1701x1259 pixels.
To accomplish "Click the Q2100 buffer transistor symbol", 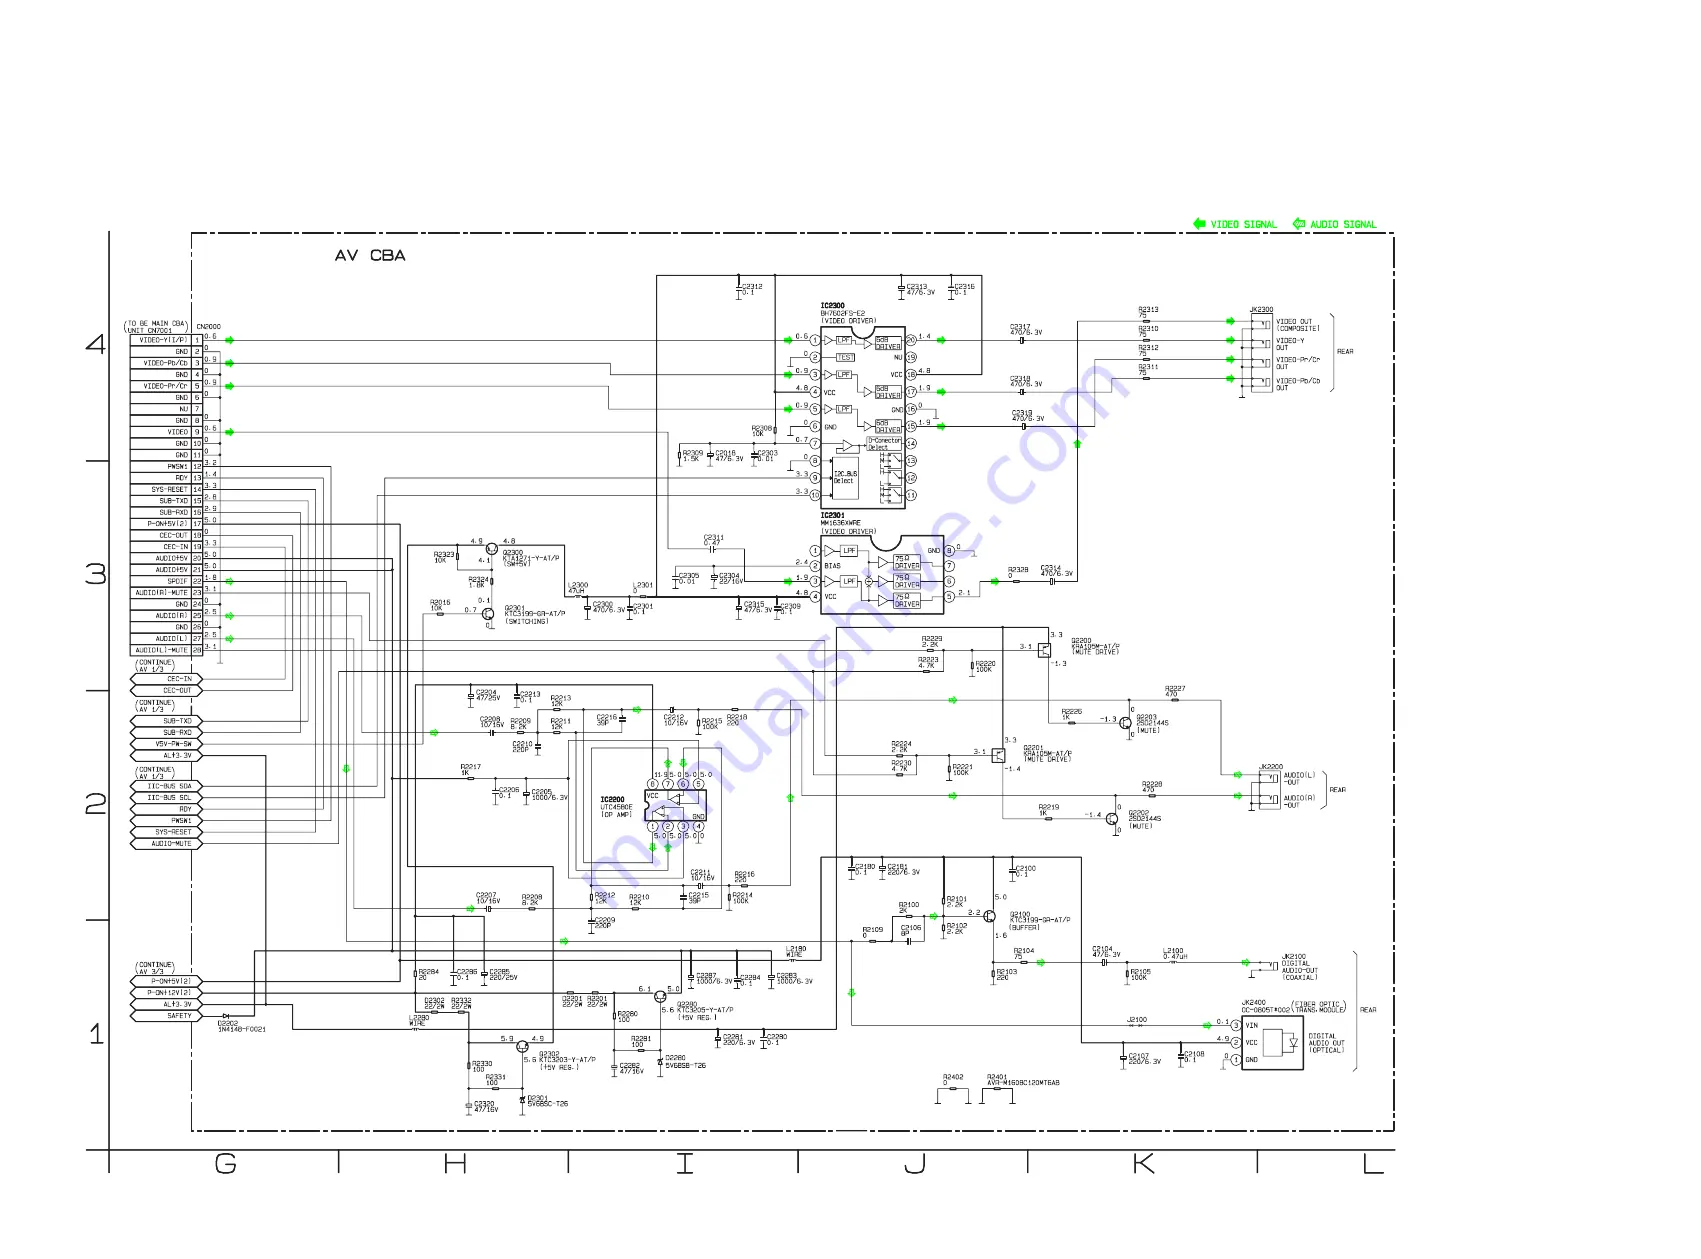I will (990, 916).
